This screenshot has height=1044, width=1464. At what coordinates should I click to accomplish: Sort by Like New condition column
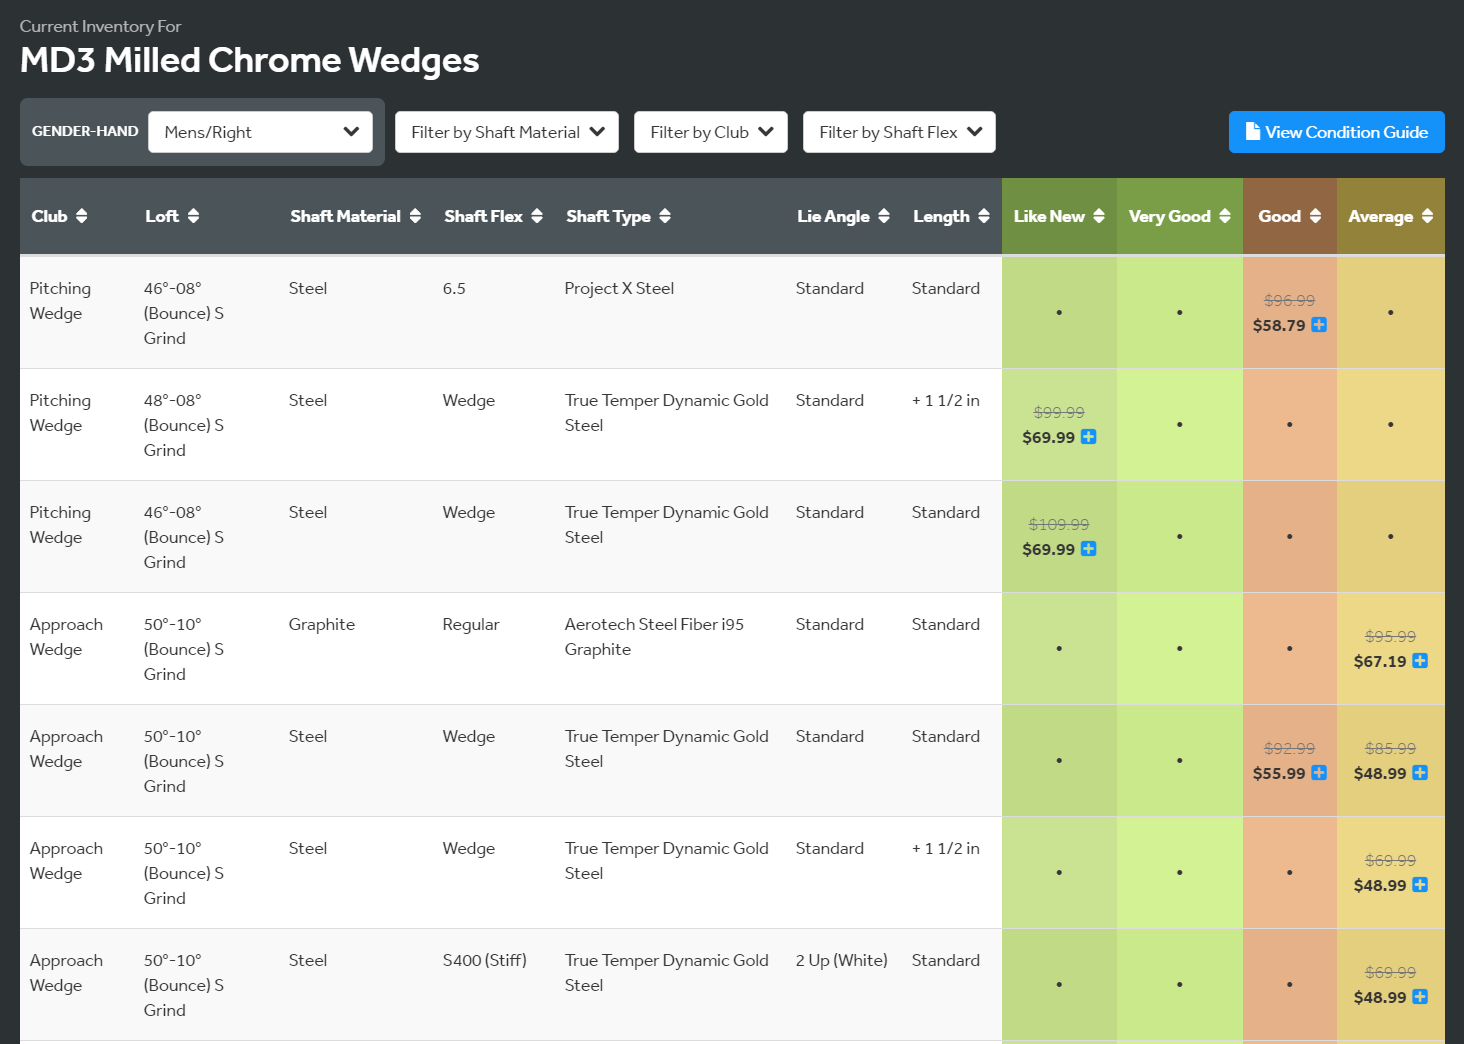pos(1059,216)
